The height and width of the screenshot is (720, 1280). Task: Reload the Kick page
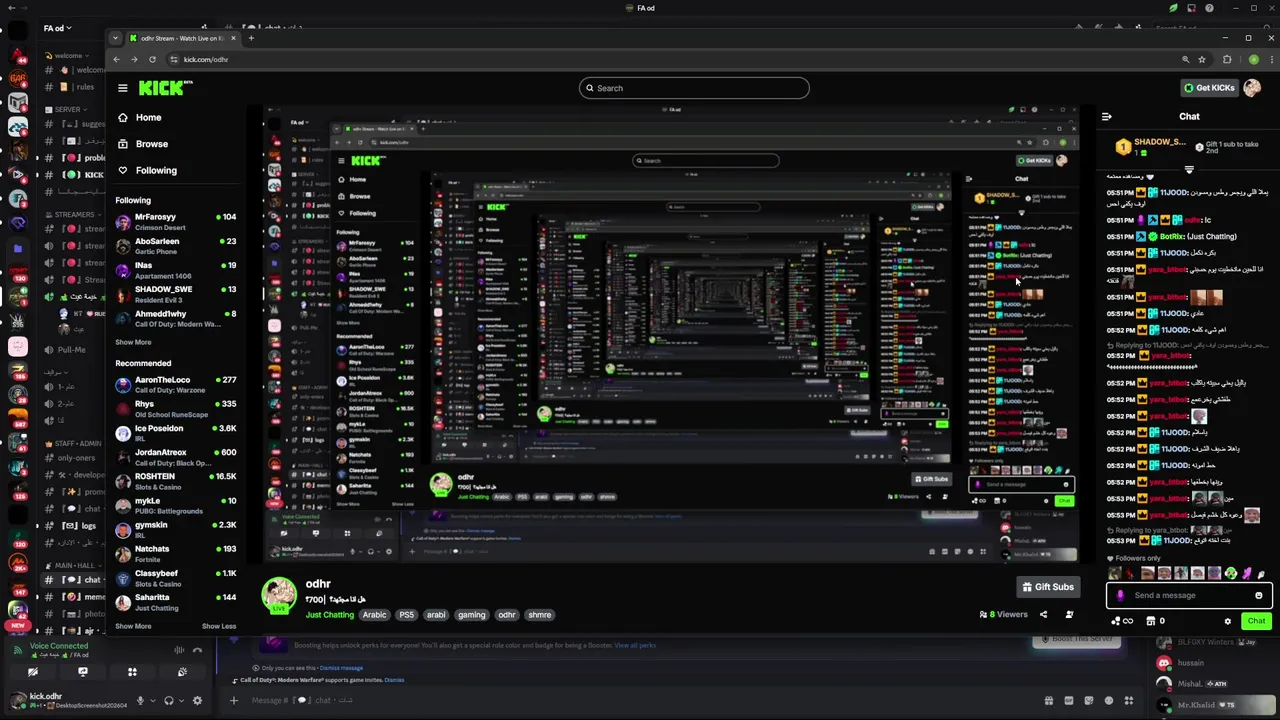click(152, 59)
